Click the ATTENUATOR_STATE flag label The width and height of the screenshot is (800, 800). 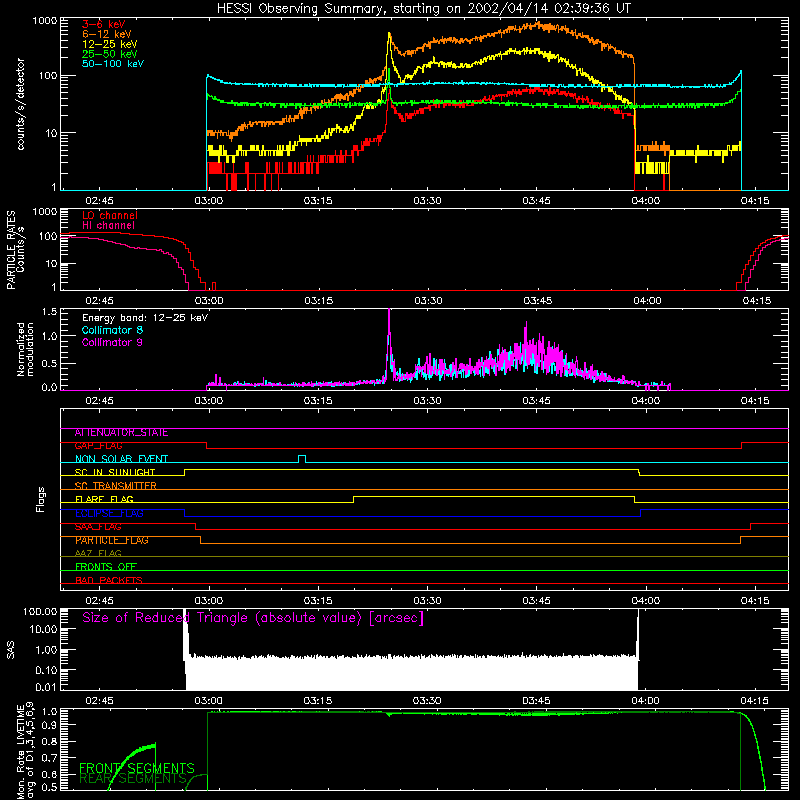pyautogui.click(x=121, y=433)
